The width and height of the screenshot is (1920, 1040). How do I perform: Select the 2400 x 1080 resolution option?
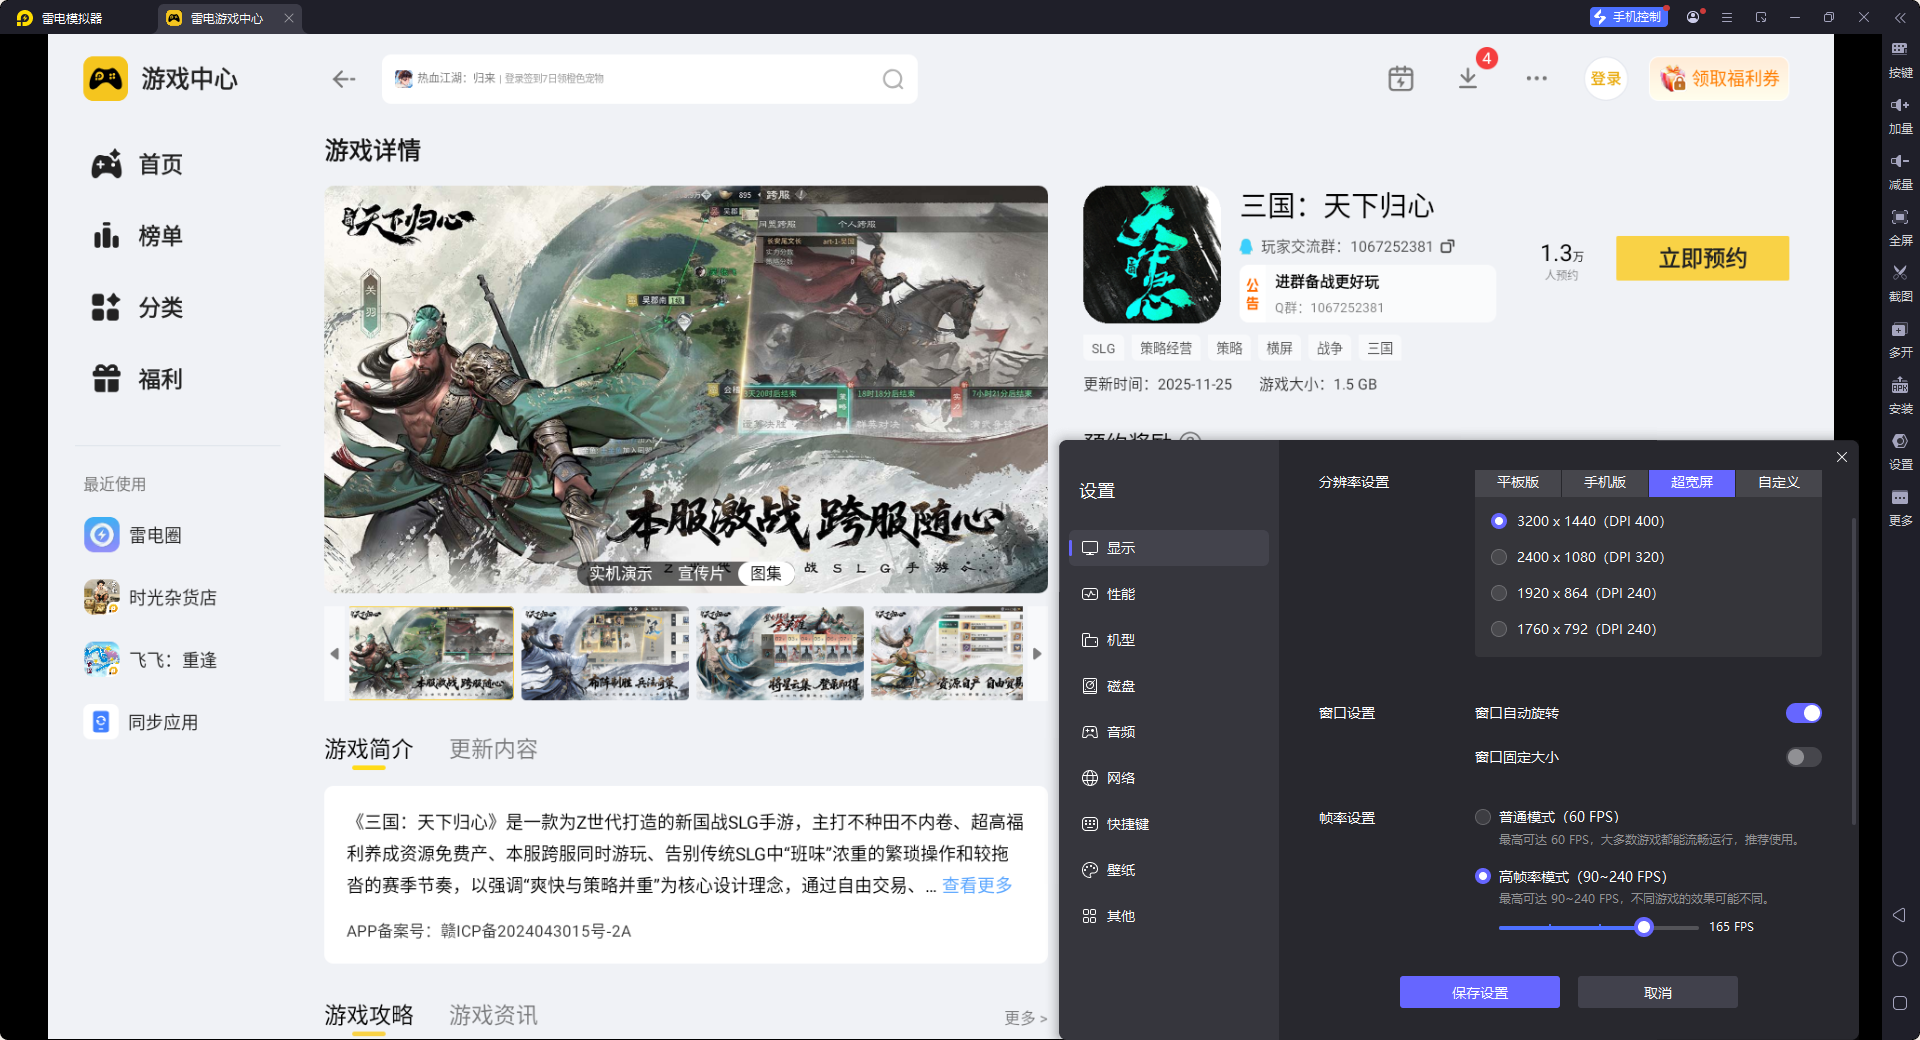coord(1499,557)
